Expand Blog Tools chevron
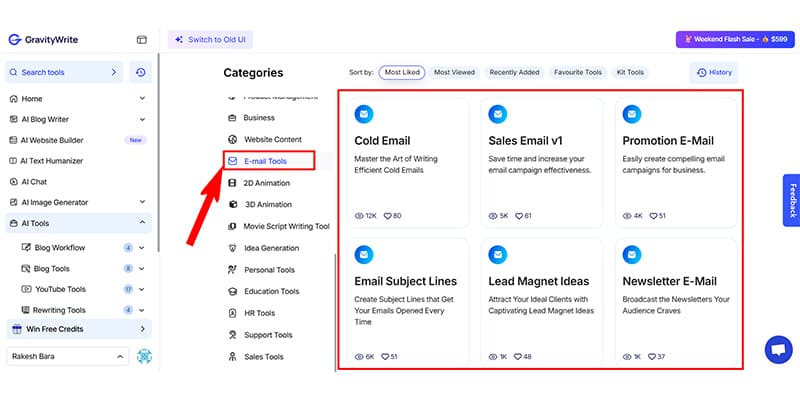800x400 pixels. (x=142, y=269)
